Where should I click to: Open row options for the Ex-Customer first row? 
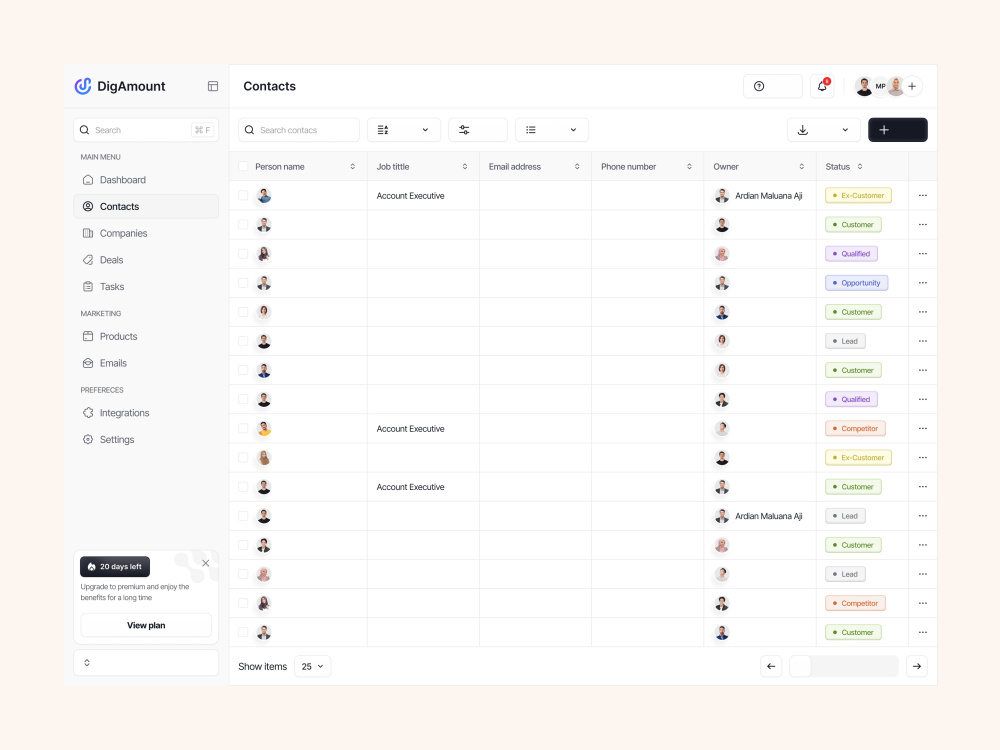pyautogui.click(x=923, y=196)
